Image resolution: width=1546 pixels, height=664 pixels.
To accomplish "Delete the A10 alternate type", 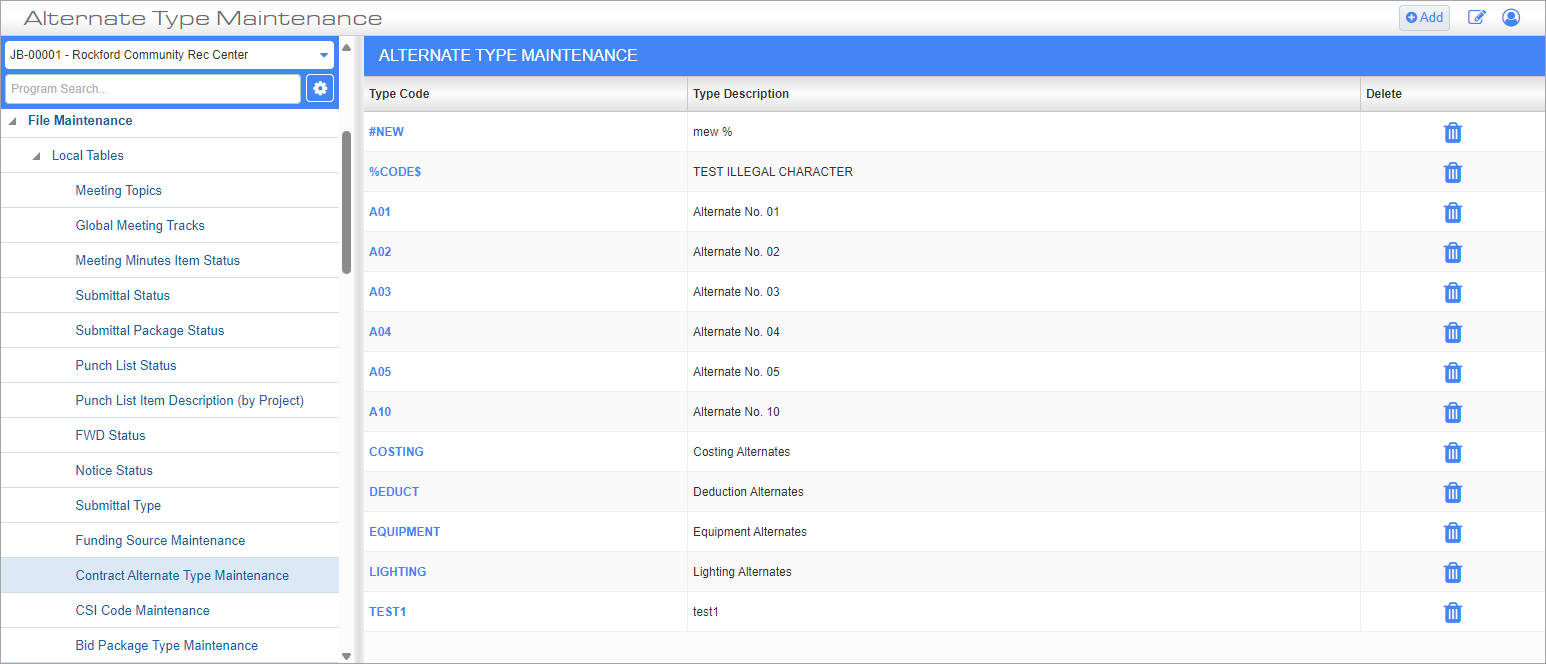I will coord(1453,412).
